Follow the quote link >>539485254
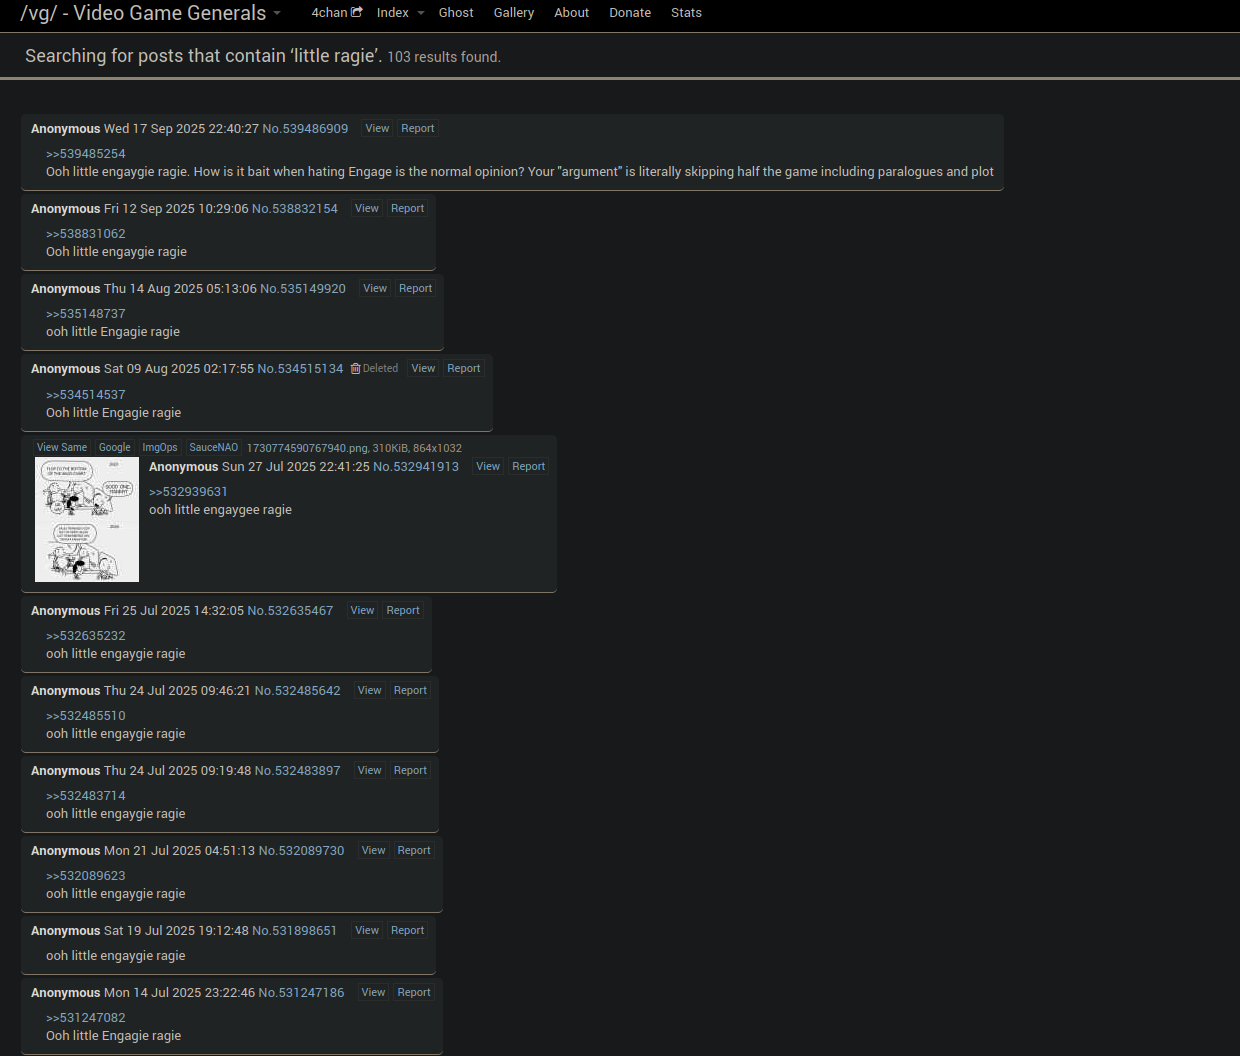Viewport: 1240px width, 1056px height. (x=86, y=154)
